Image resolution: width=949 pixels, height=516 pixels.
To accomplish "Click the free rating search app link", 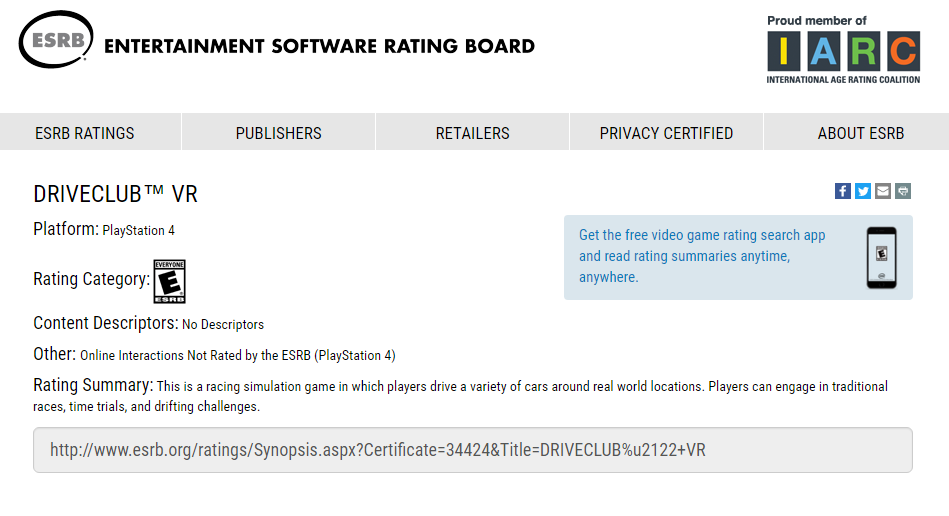I will [x=702, y=256].
